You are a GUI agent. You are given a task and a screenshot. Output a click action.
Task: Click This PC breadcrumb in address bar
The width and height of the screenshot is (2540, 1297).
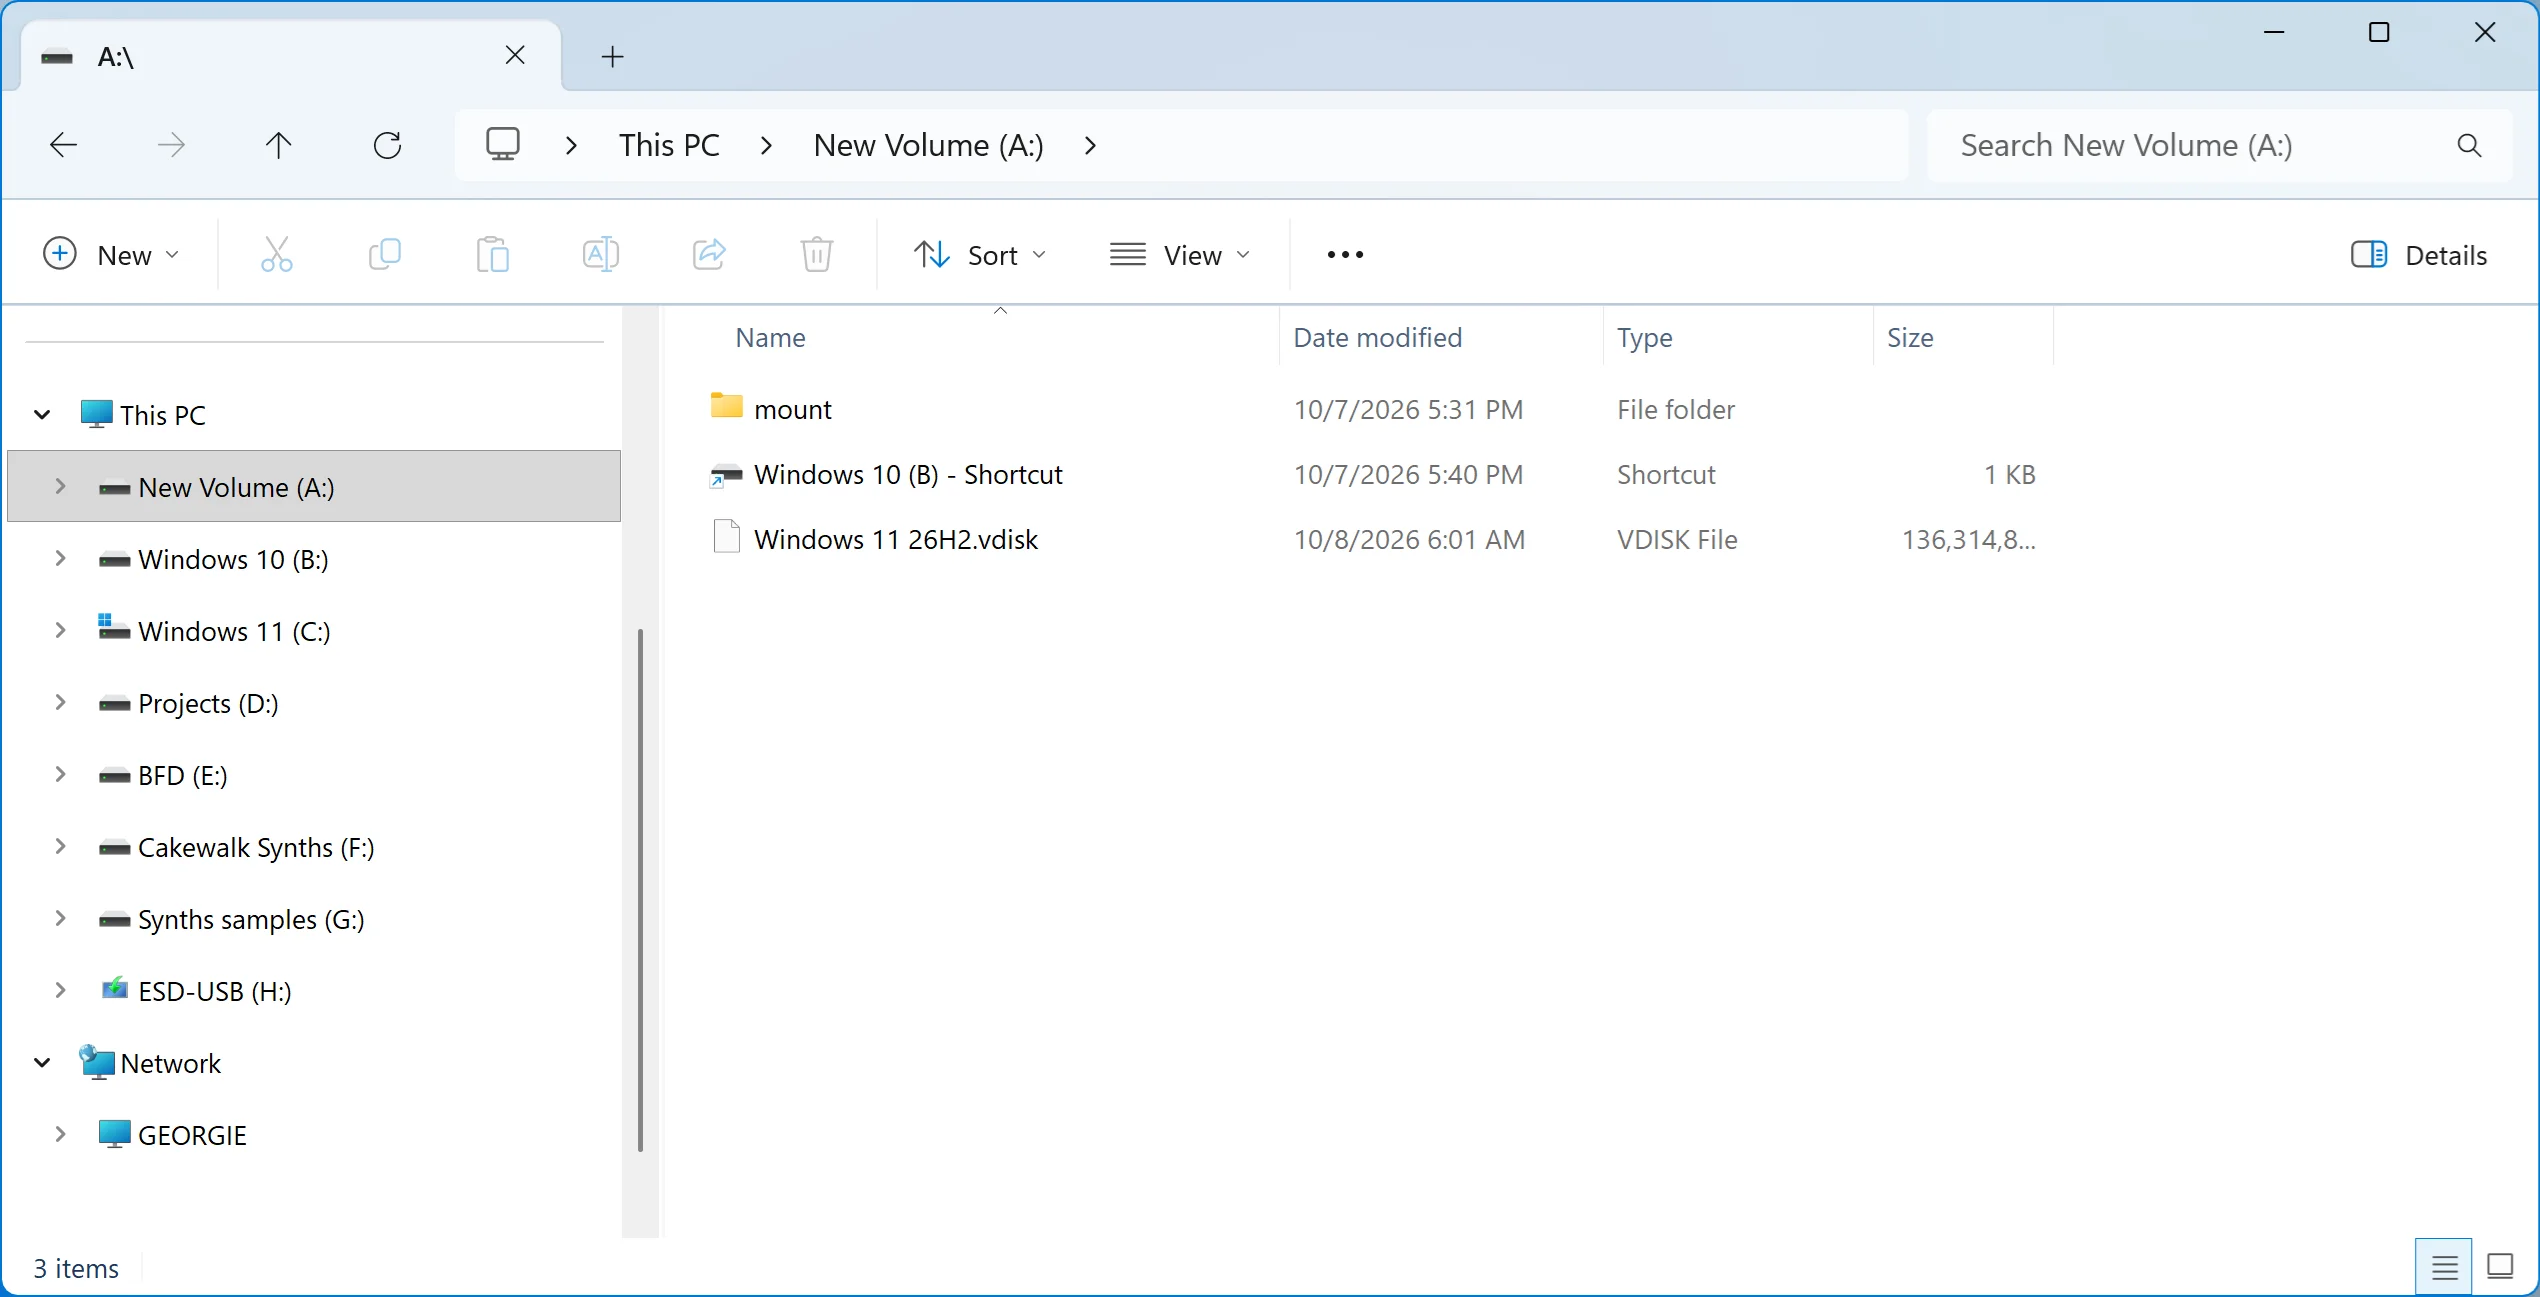[669, 146]
